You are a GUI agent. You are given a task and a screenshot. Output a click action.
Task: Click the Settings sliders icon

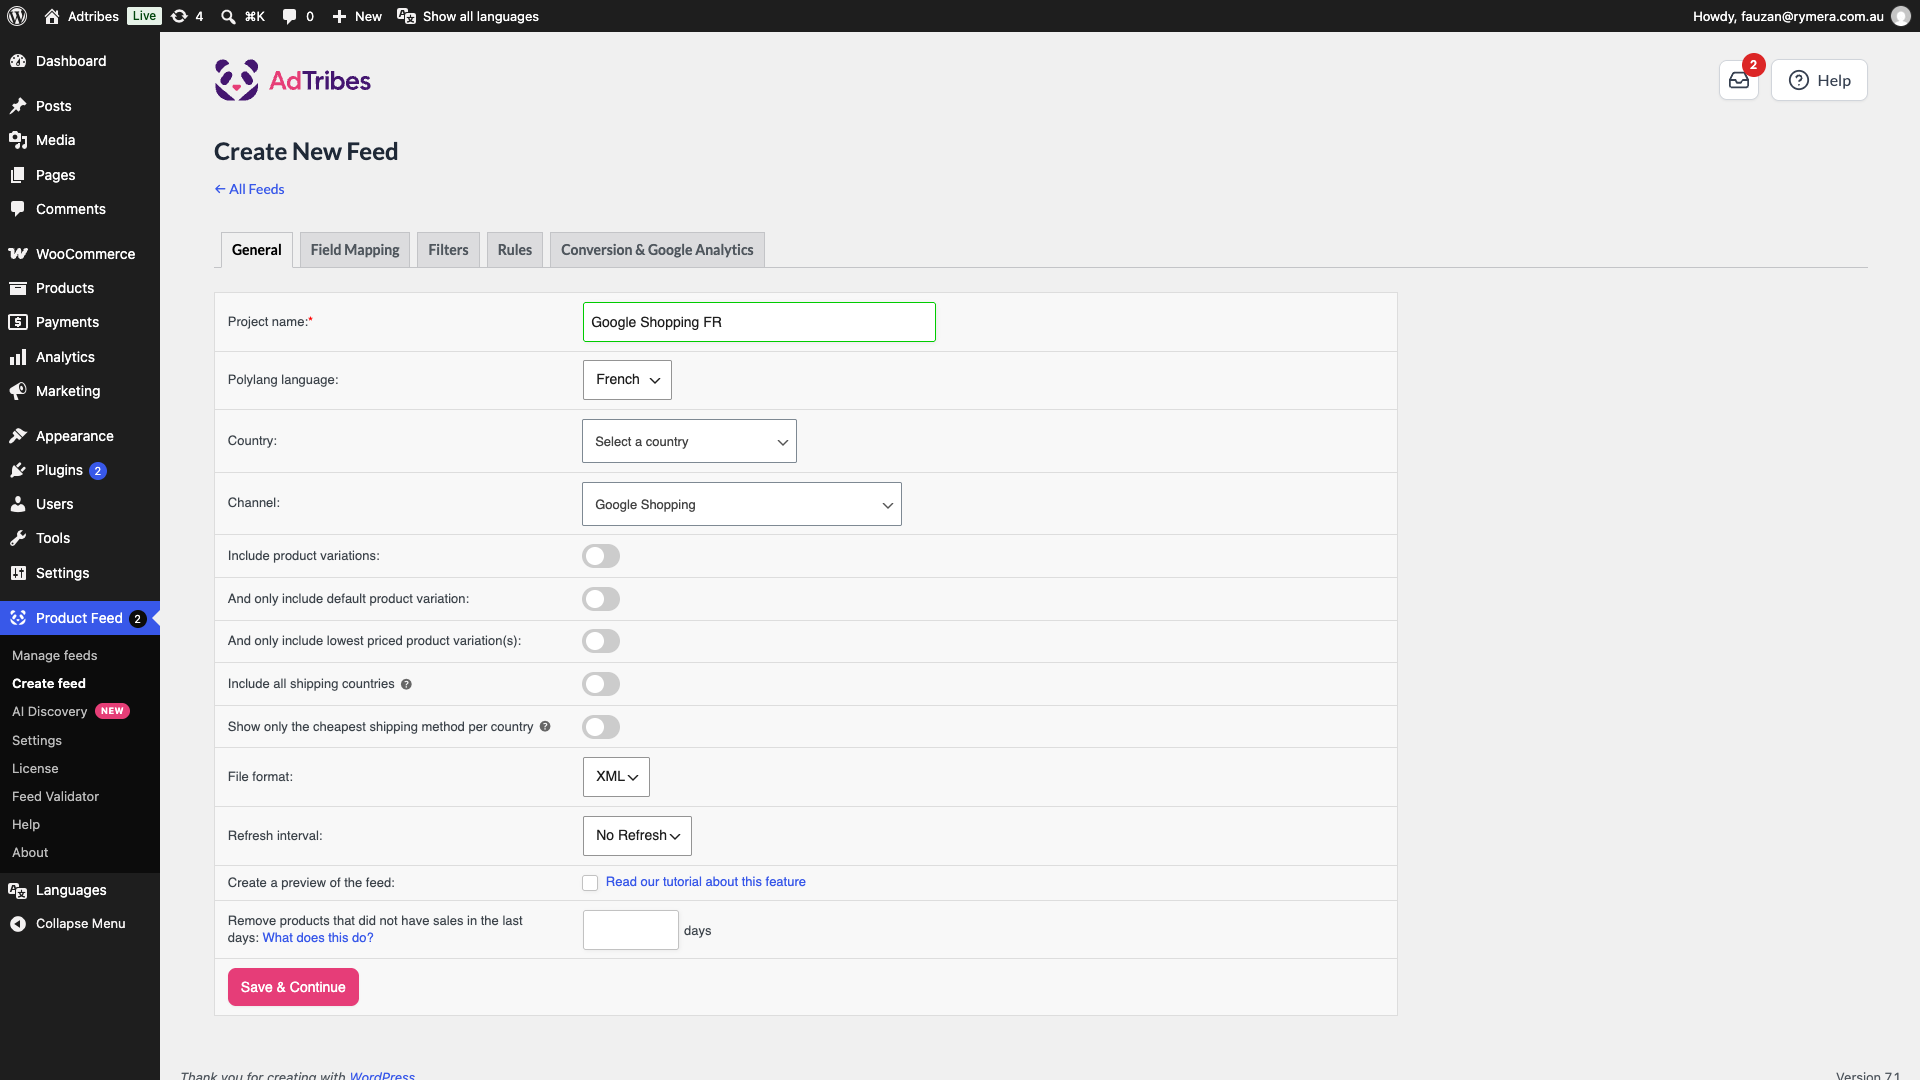pos(18,573)
